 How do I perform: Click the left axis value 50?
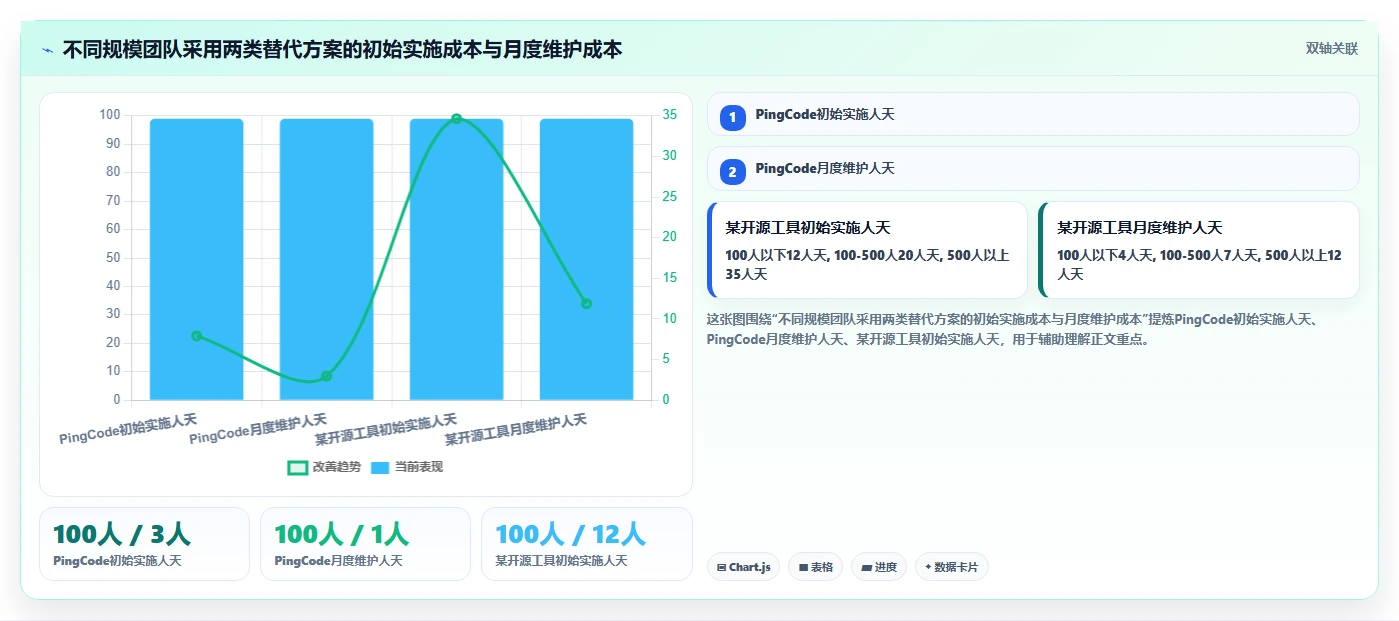[x=113, y=258]
